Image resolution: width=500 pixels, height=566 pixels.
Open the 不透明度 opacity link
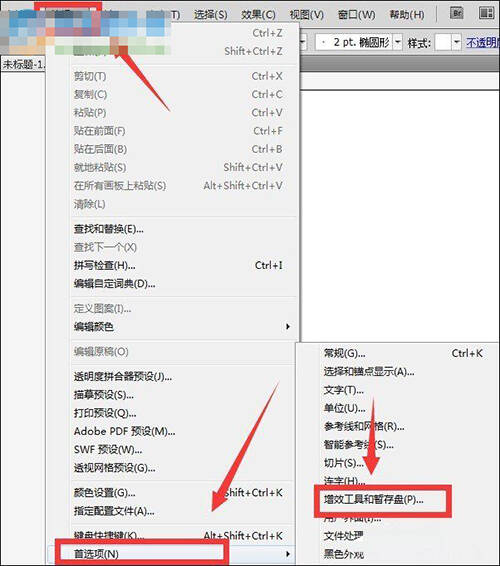tap(483, 43)
